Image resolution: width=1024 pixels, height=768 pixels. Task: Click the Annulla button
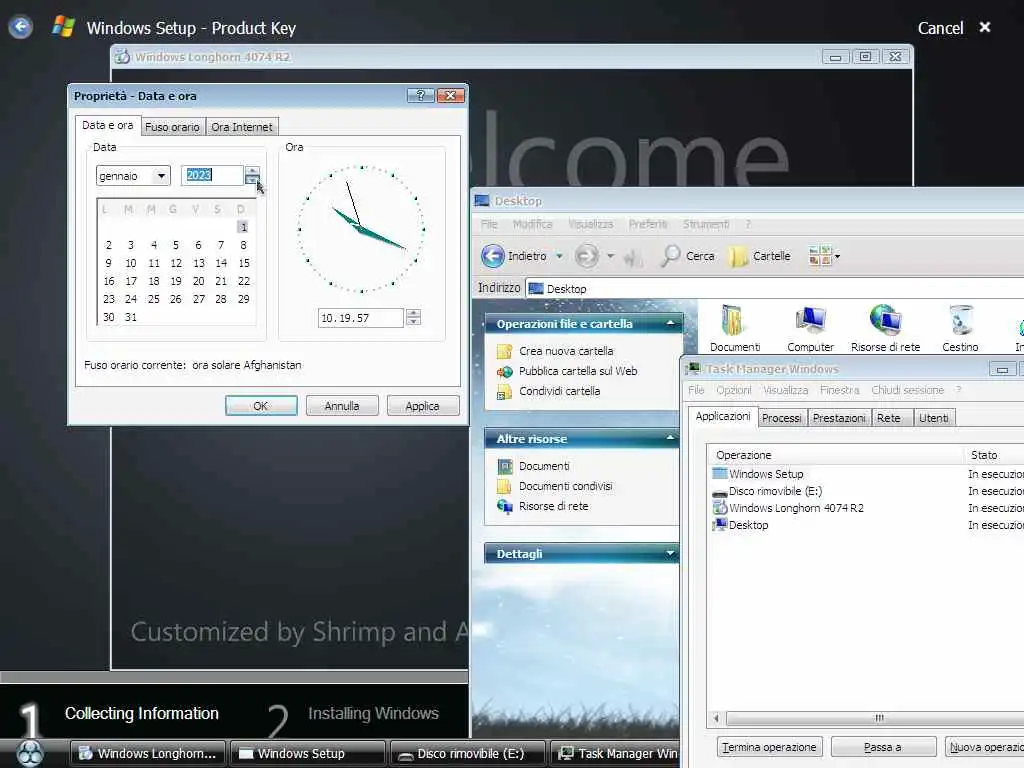point(342,406)
